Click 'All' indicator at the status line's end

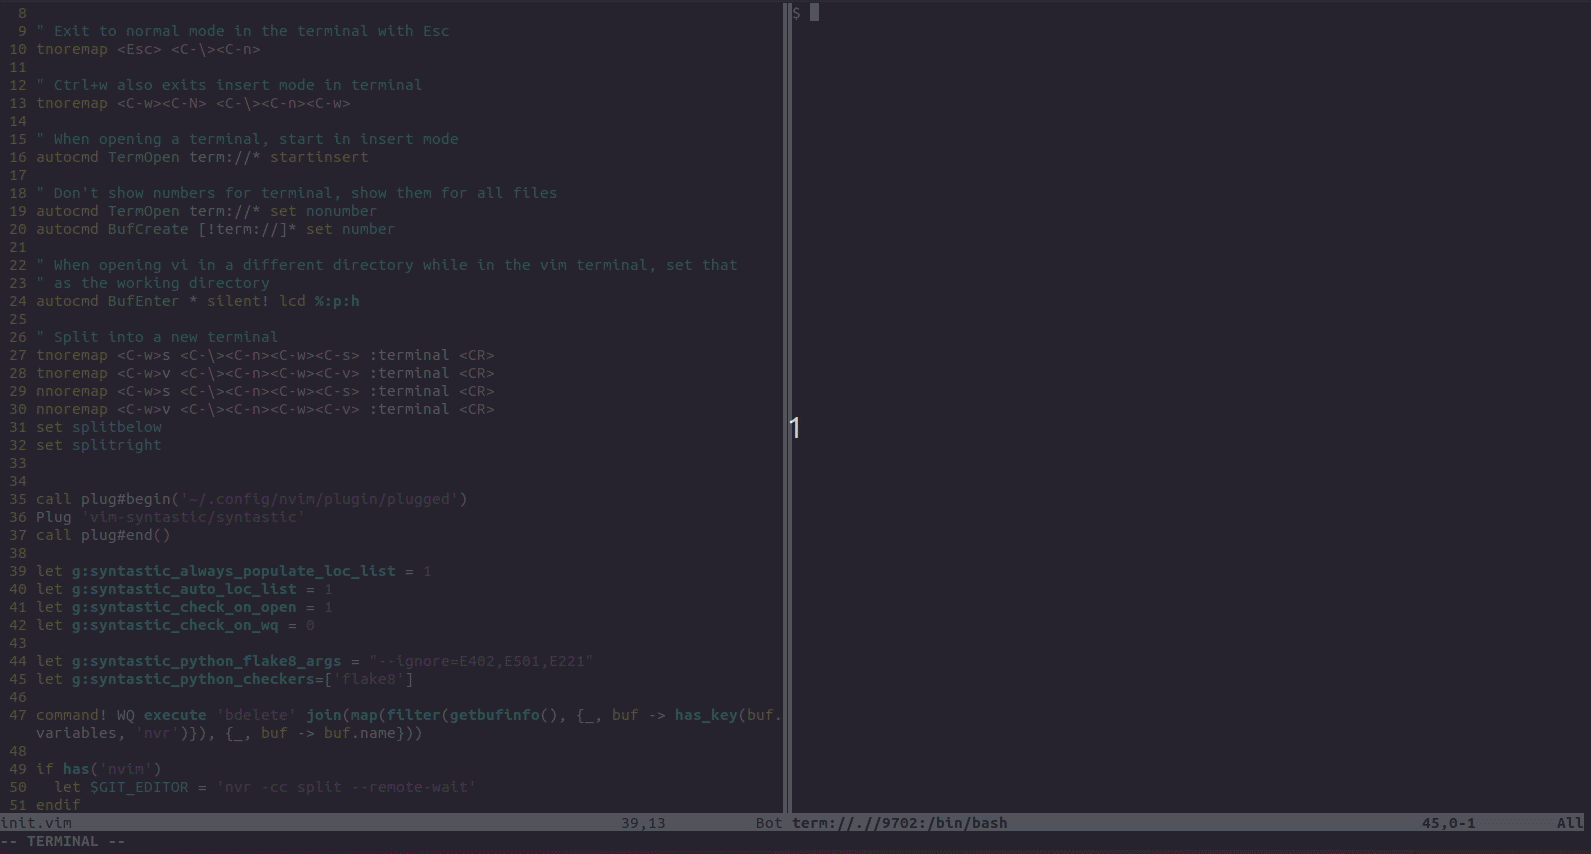point(1570,823)
